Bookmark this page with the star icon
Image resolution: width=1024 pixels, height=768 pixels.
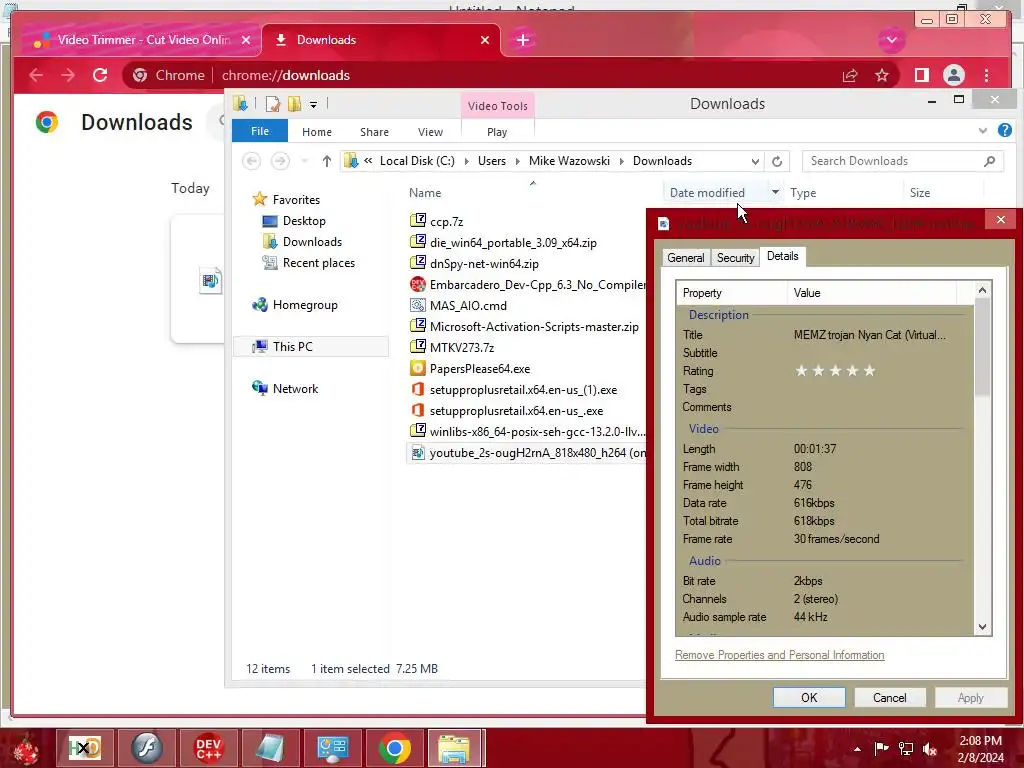[x=882, y=75]
